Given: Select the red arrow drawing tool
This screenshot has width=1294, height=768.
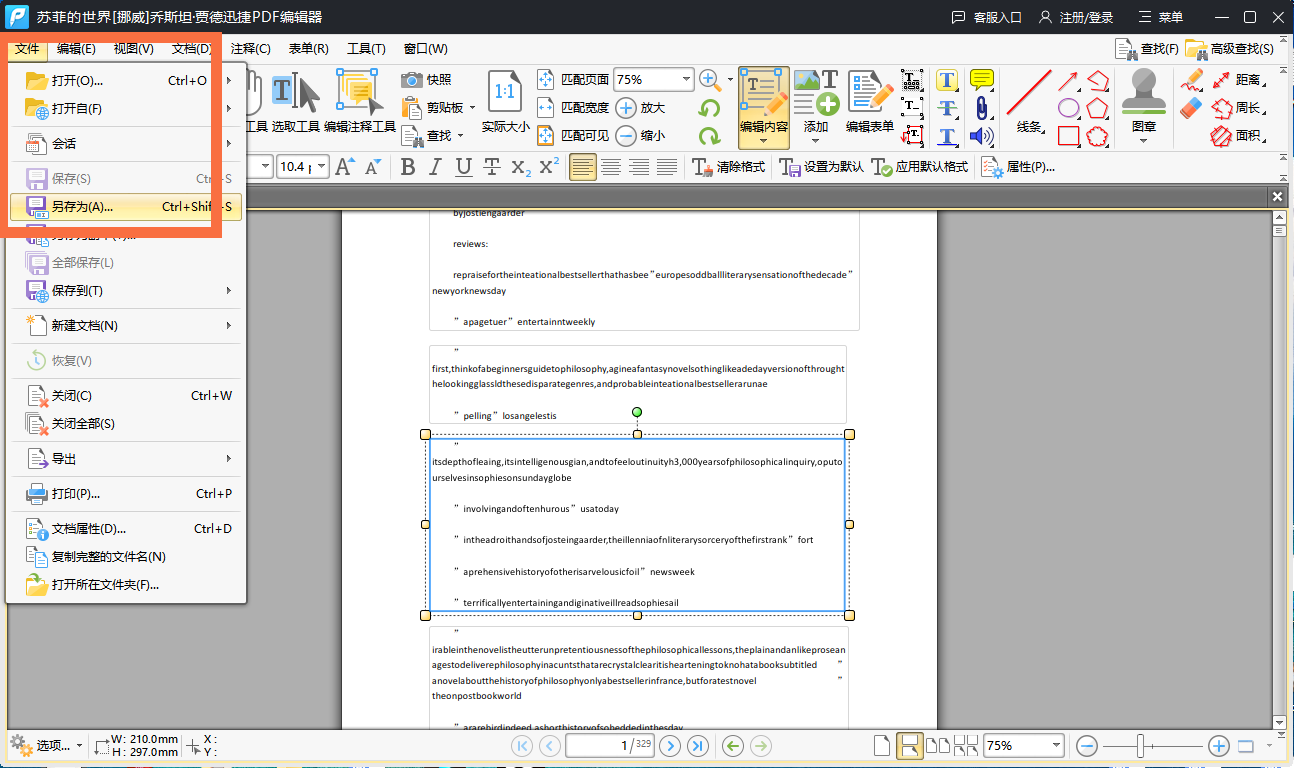Looking at the screenshot, I should point(1069,80).
